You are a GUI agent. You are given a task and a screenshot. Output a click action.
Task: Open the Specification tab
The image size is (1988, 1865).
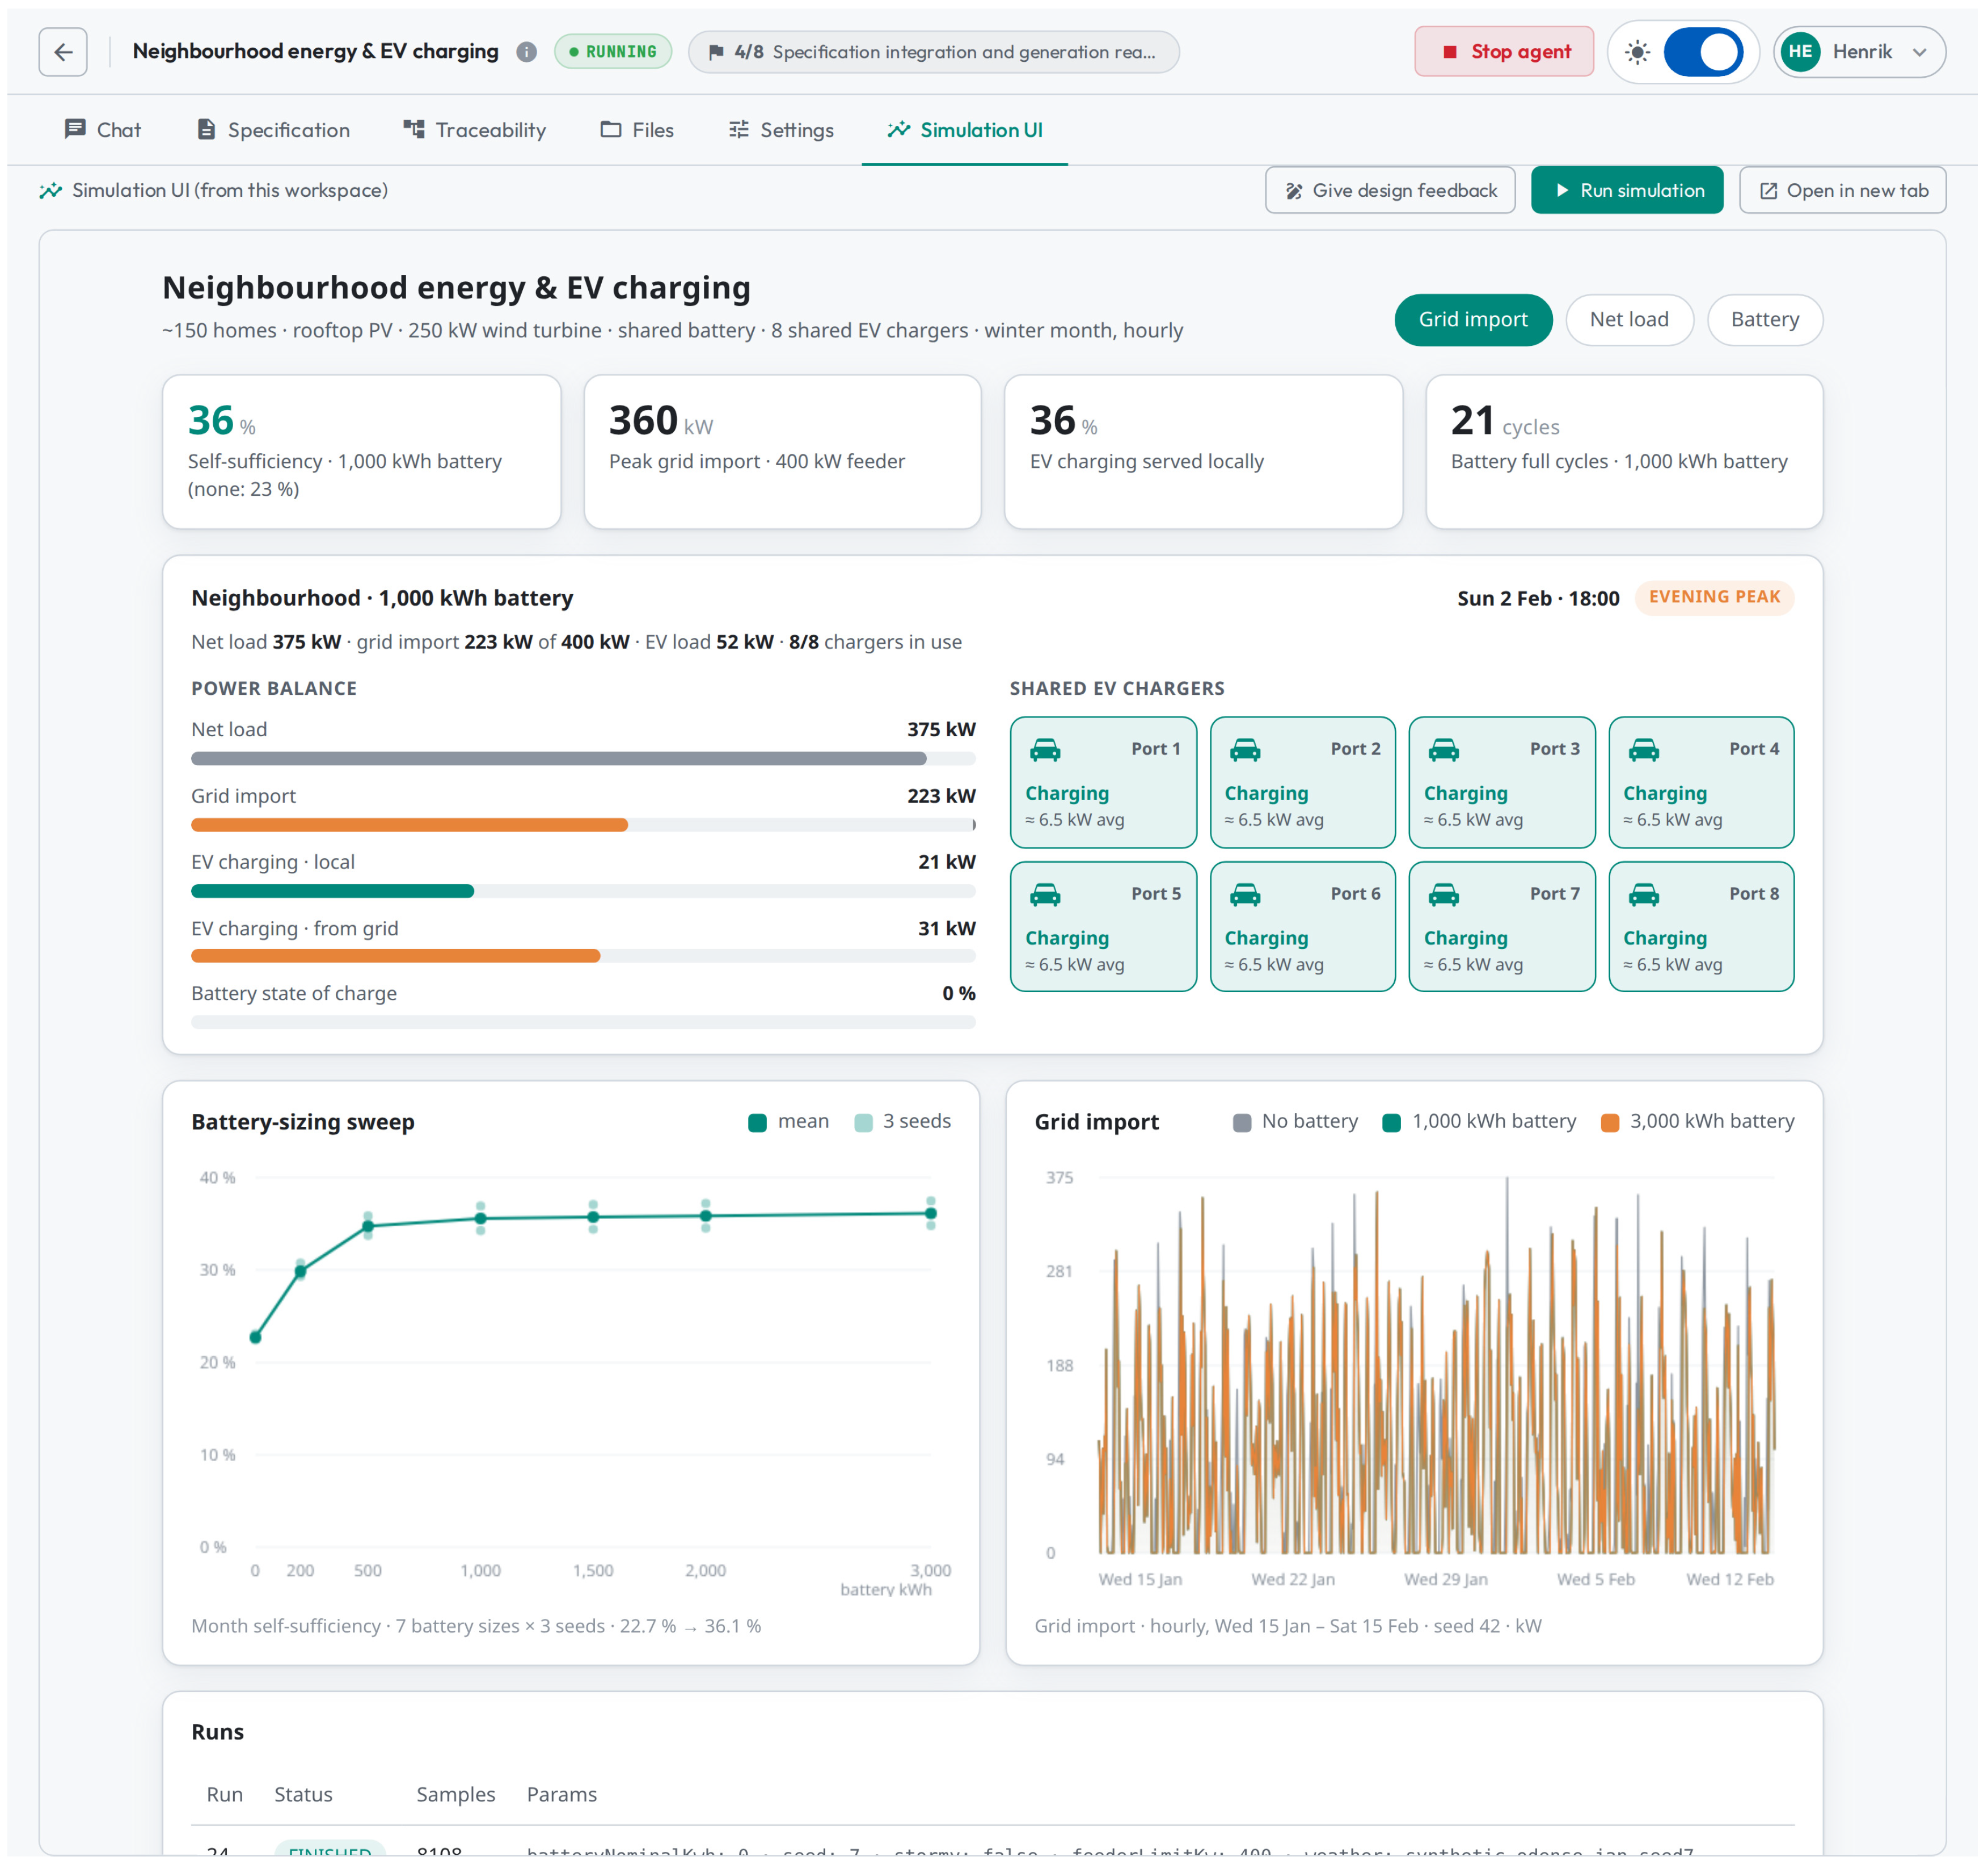[x=273, y=130]
